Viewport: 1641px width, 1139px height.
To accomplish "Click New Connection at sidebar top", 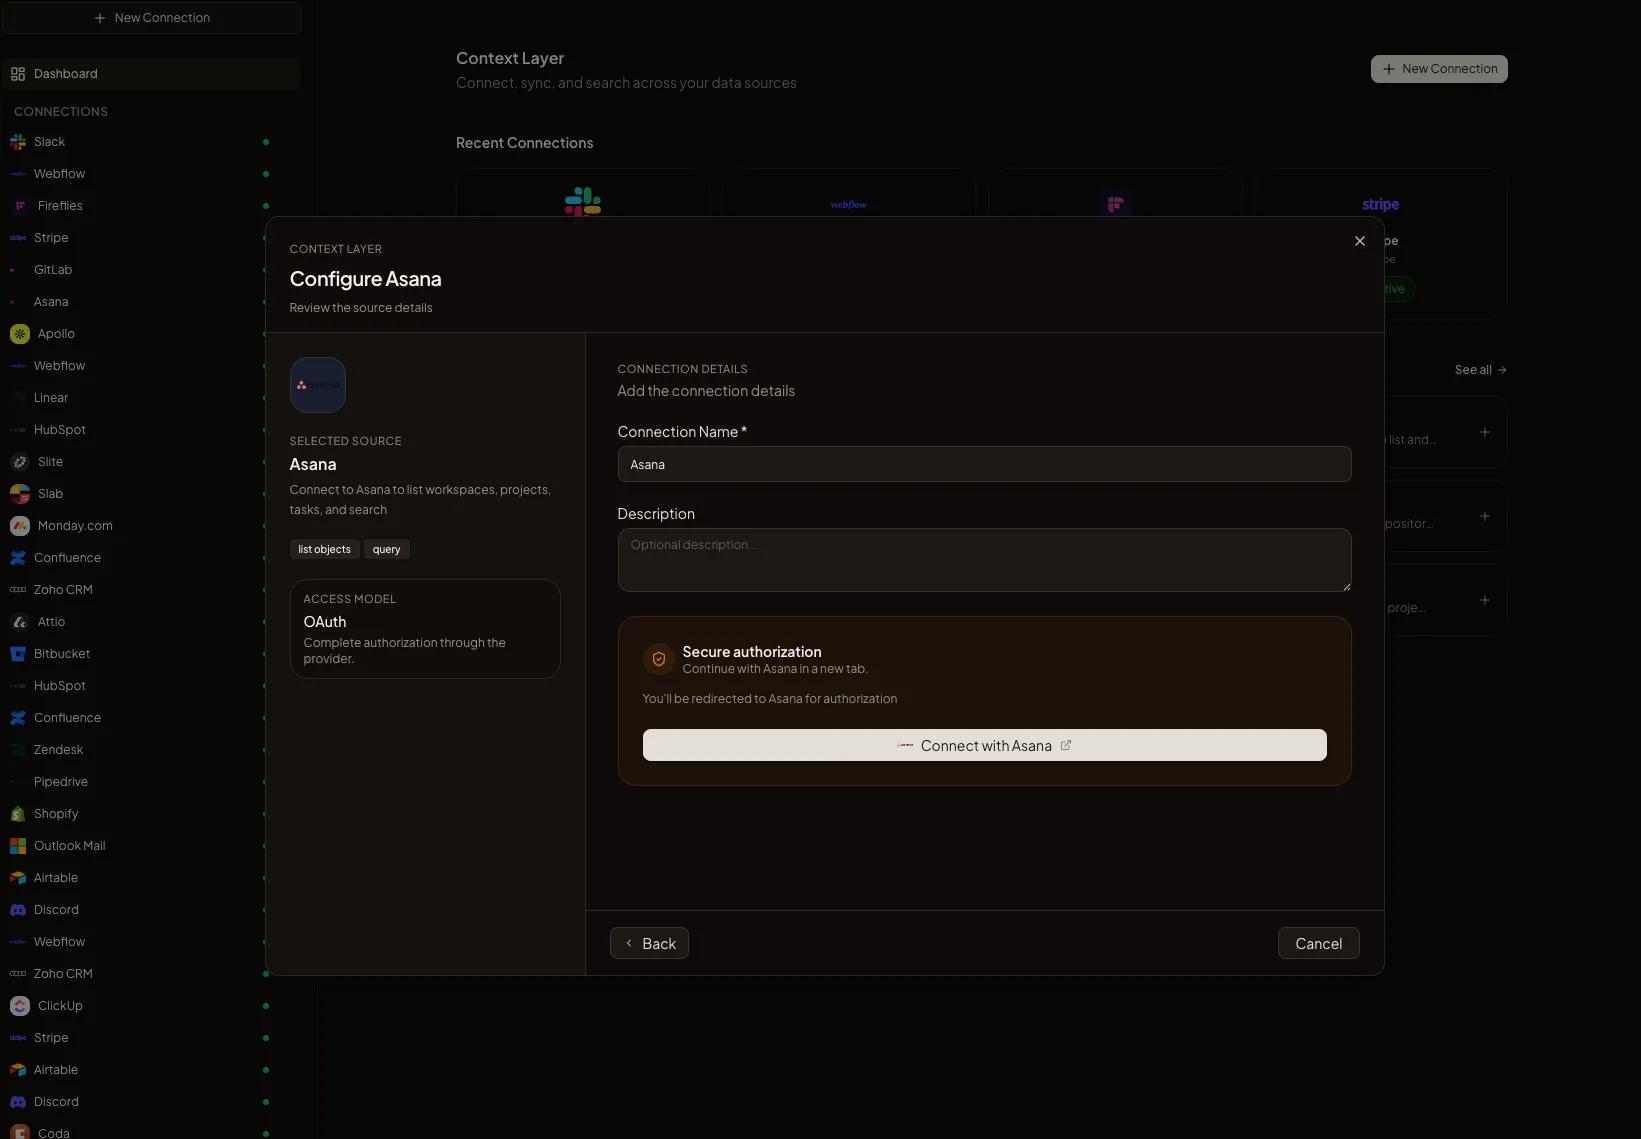I will pyautogui.click(x=152, y=18).
